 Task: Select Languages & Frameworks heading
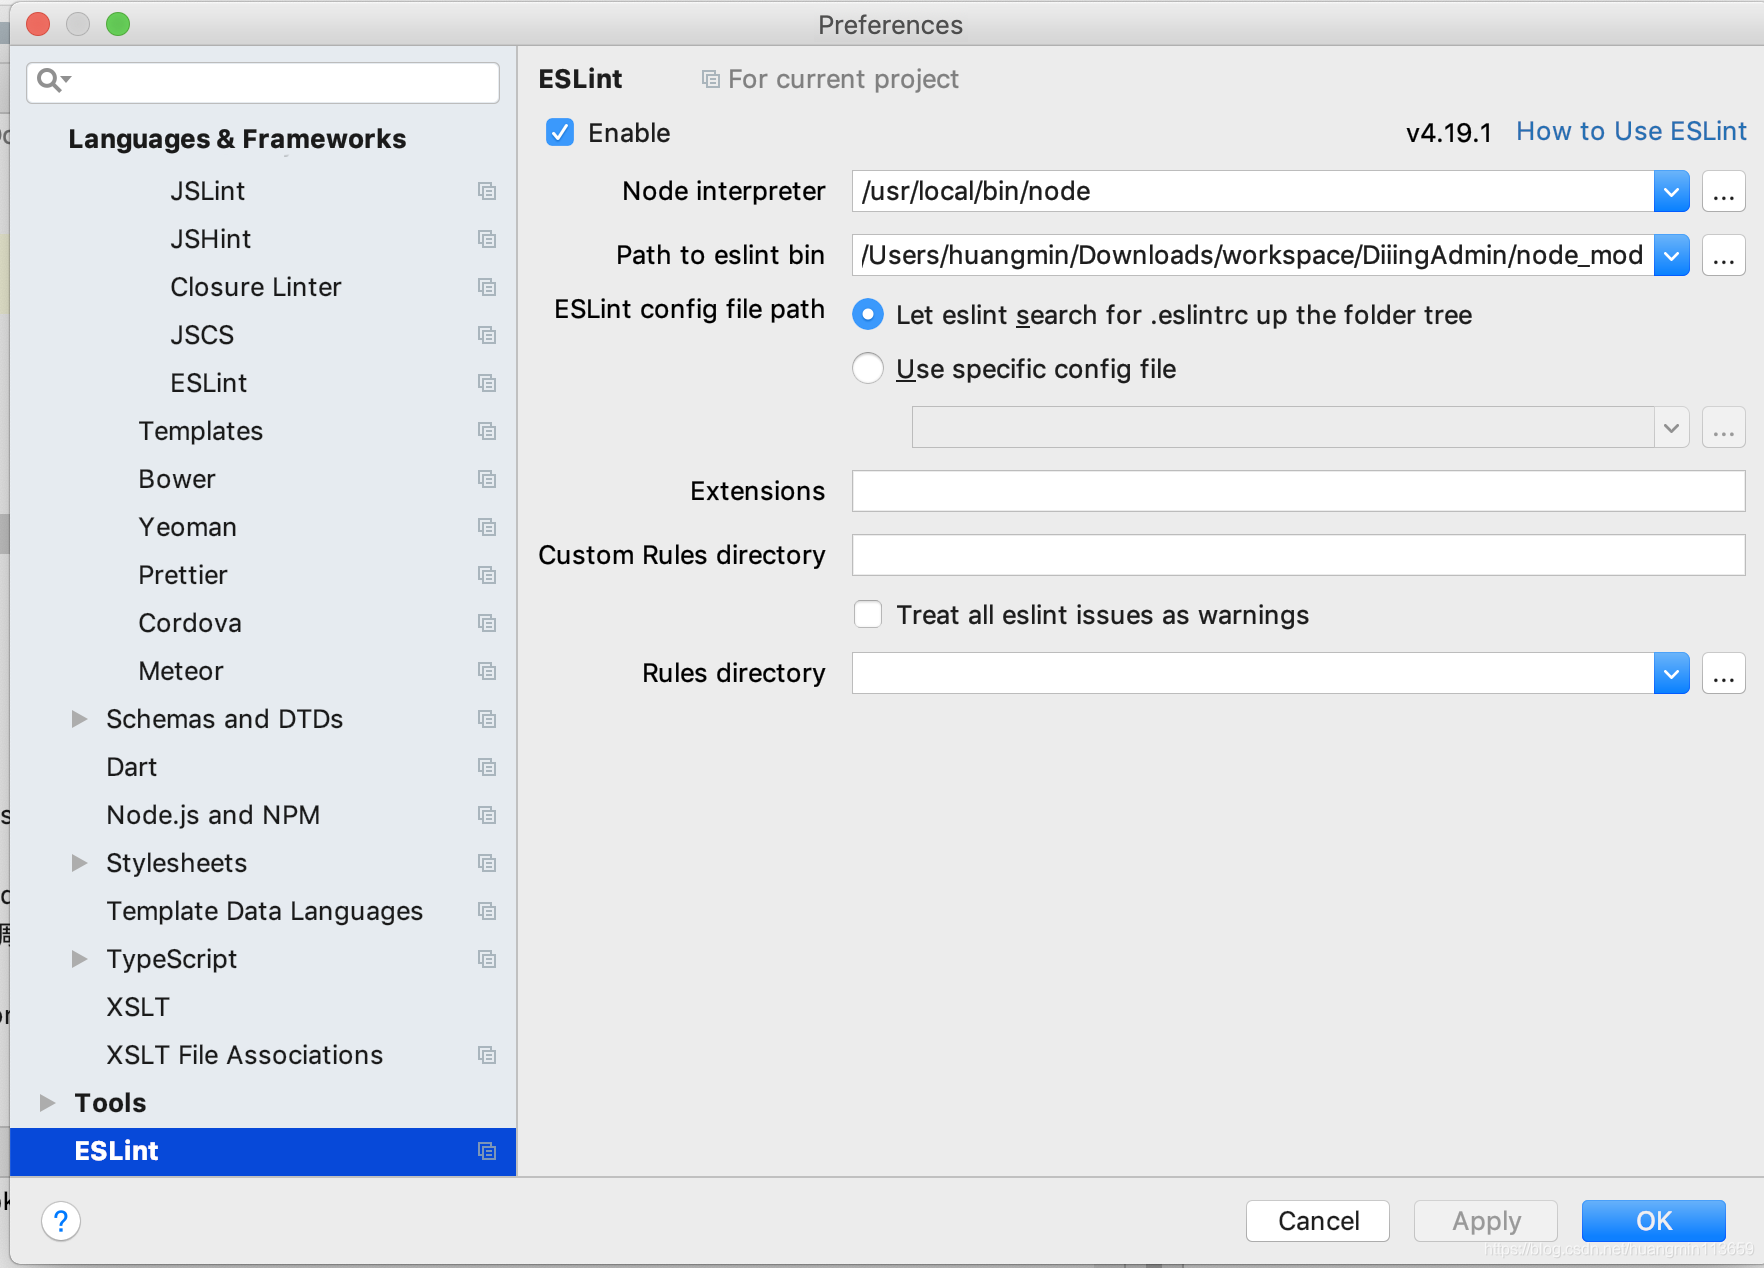tap(237, 139)
